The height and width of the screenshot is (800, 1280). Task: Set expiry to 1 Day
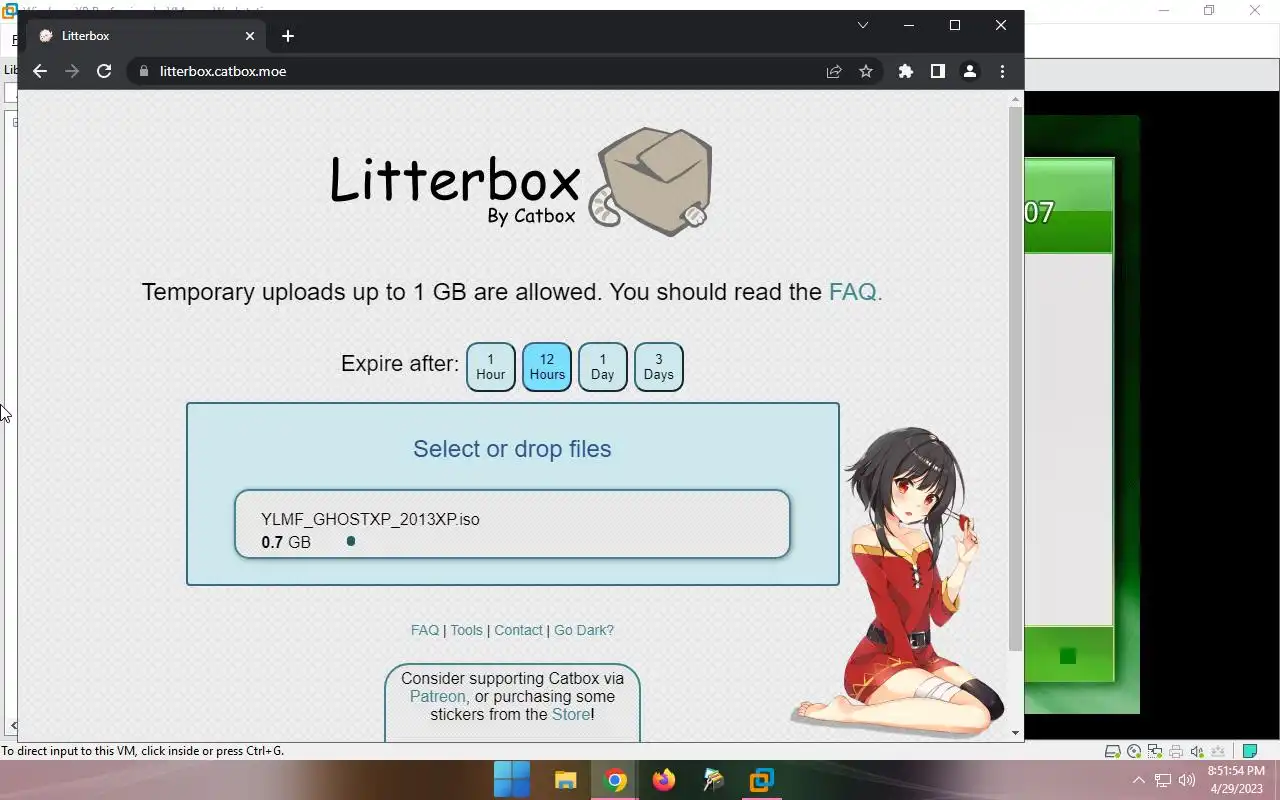[603, 367]
